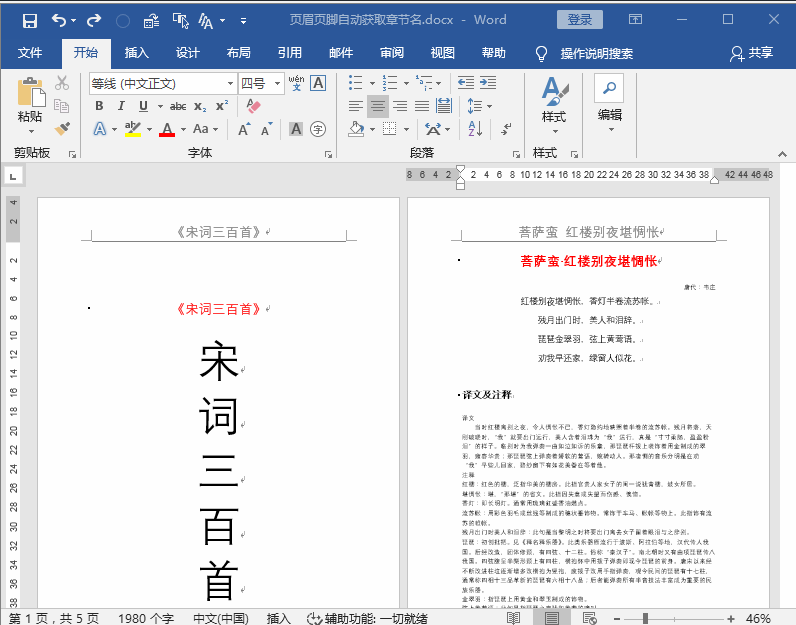Start a bulleted list

356,82
